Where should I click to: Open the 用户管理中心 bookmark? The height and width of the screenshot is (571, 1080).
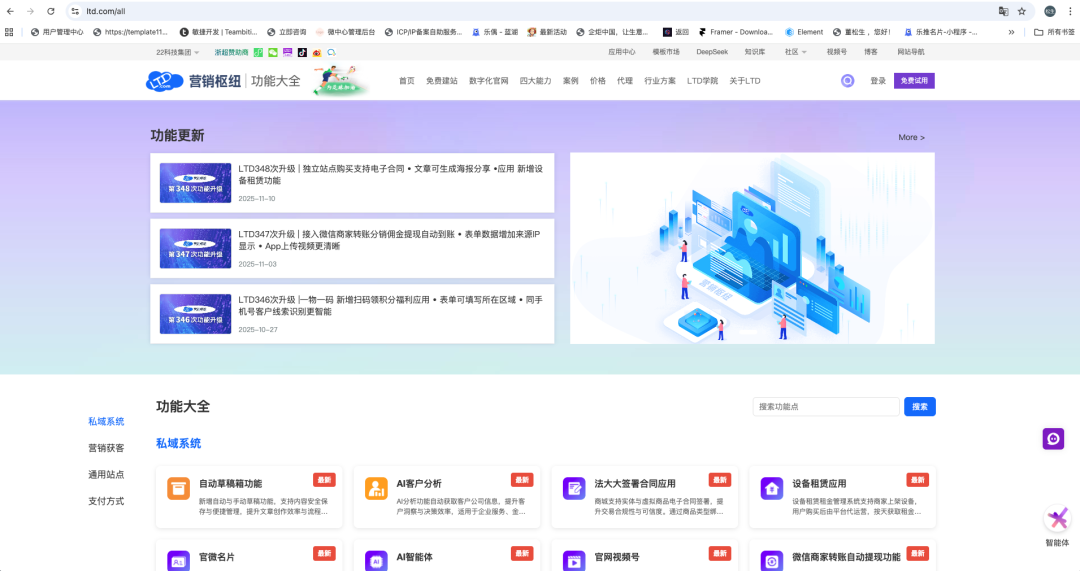pos(57,32)
